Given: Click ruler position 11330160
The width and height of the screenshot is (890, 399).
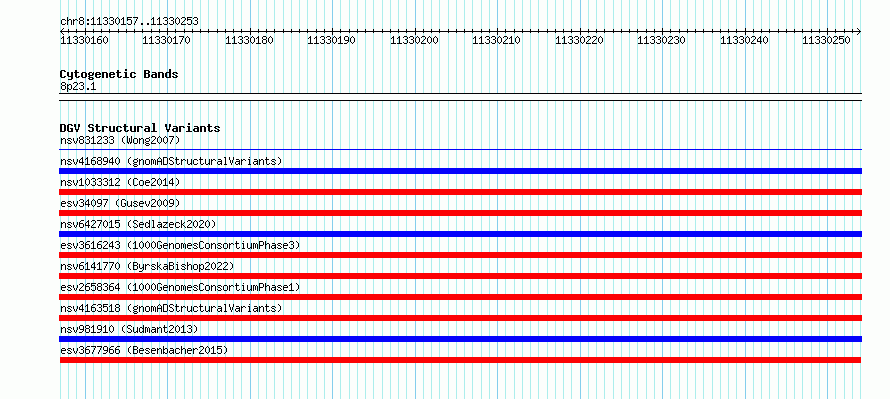Looking at the screenshot, I should 85,40.
